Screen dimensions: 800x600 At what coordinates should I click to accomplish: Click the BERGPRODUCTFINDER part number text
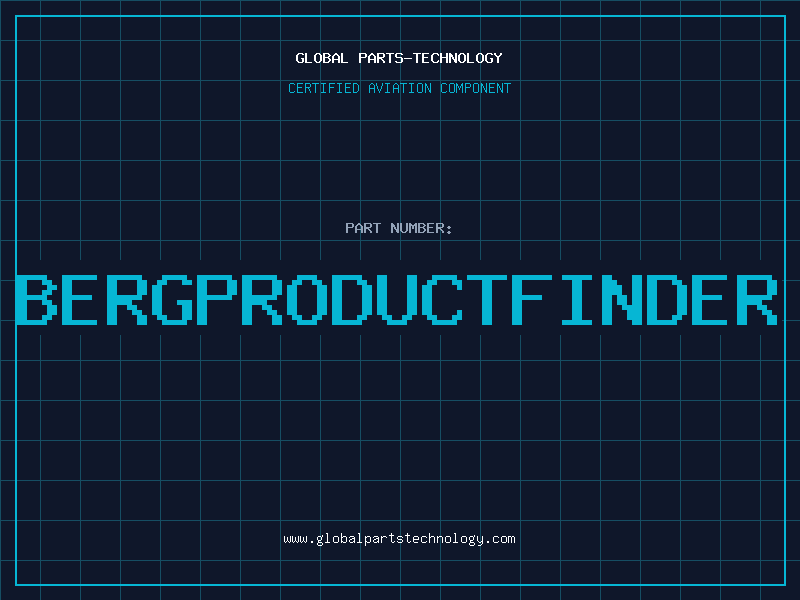pos(397,300)
